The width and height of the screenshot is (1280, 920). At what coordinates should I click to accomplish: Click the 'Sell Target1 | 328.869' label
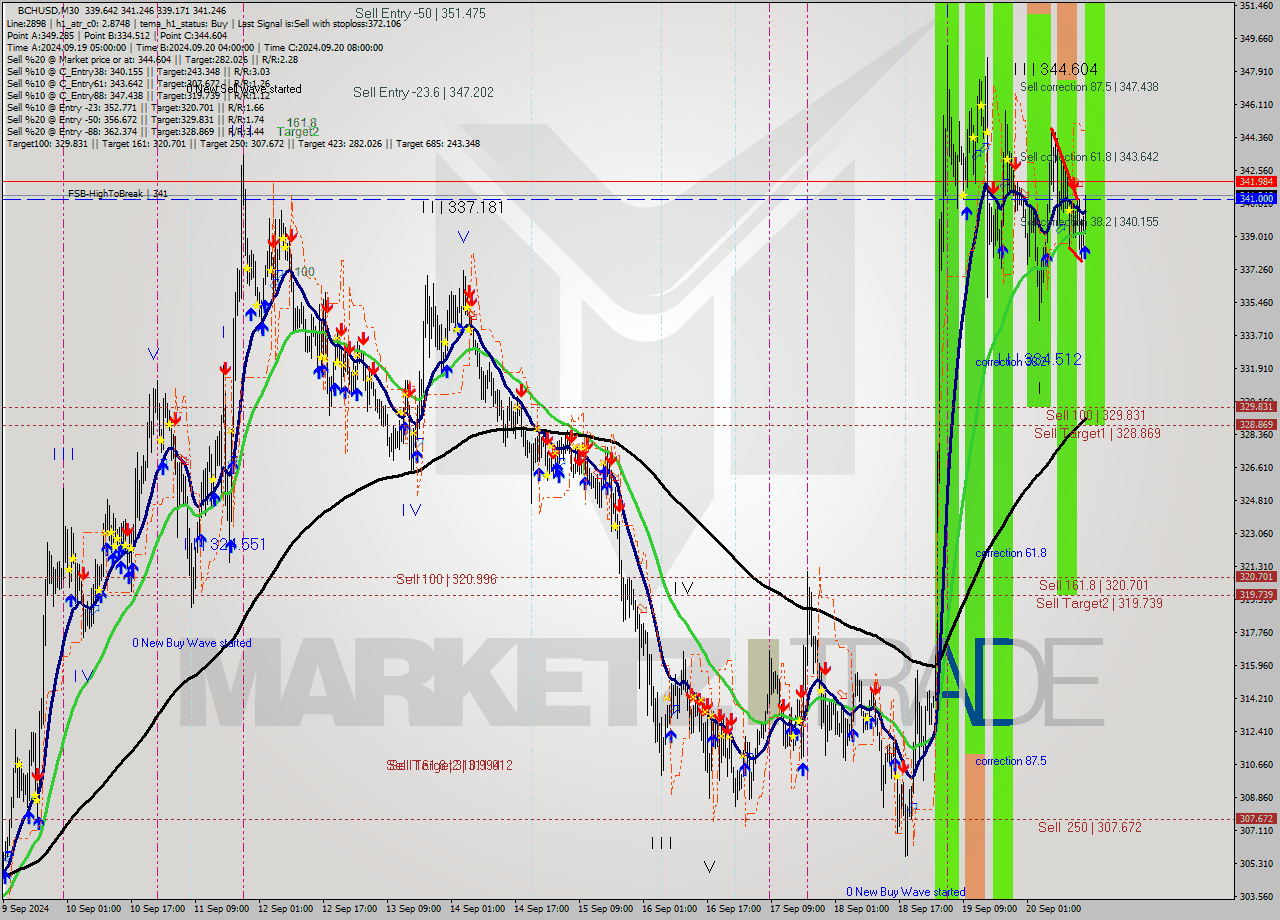pos(1097,433)
